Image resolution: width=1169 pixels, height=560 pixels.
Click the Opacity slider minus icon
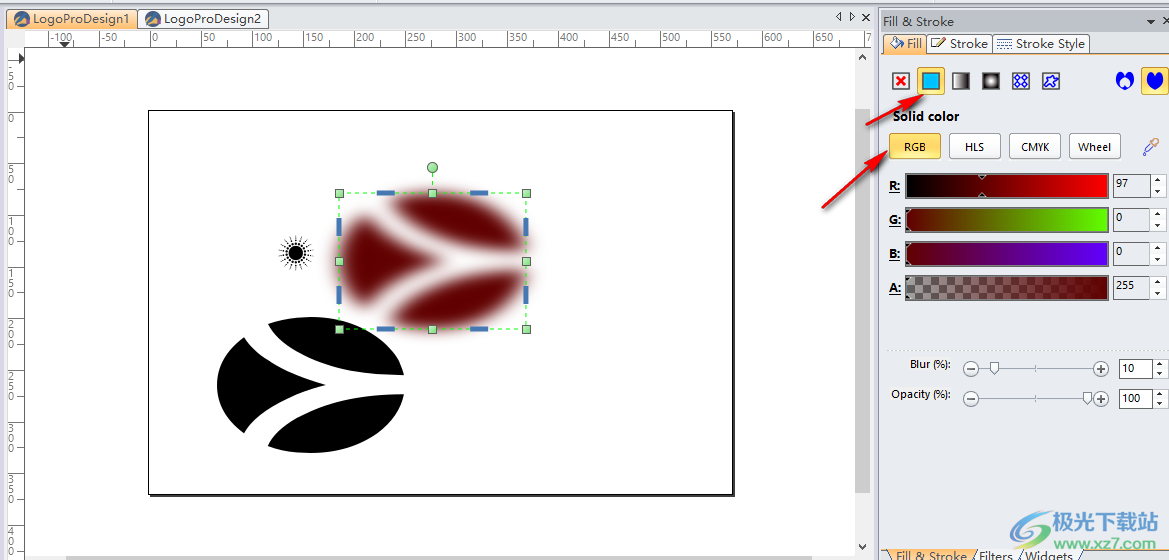(x=971, y=399)
